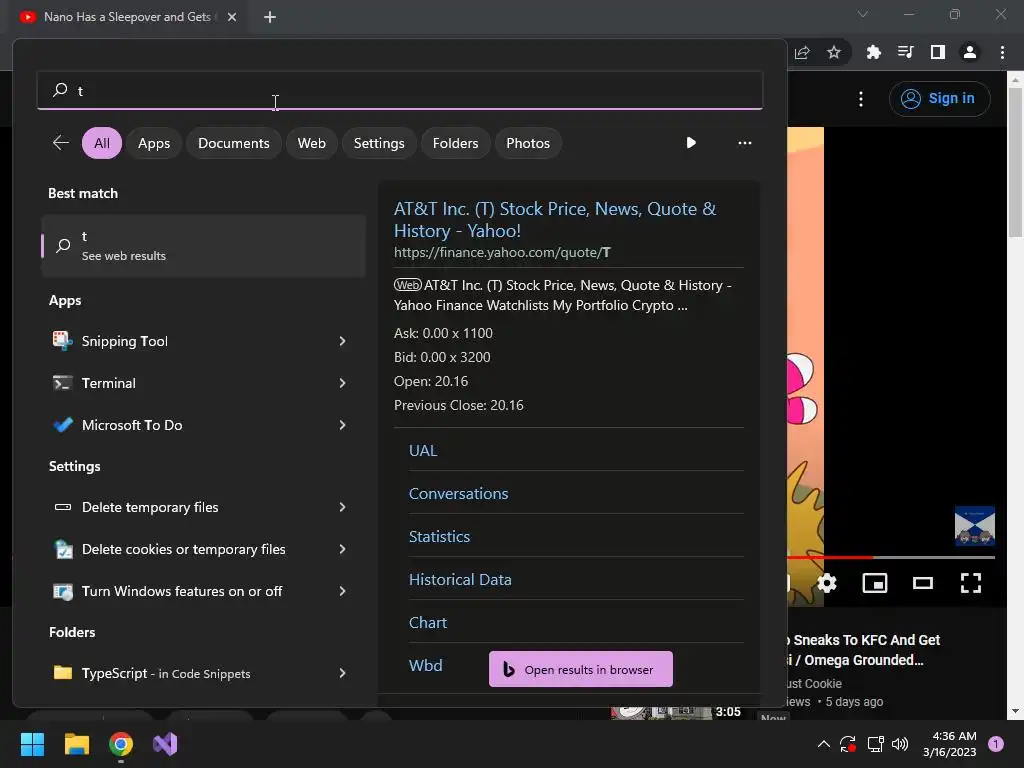Open Wbd link in preview

pos(426,665)
